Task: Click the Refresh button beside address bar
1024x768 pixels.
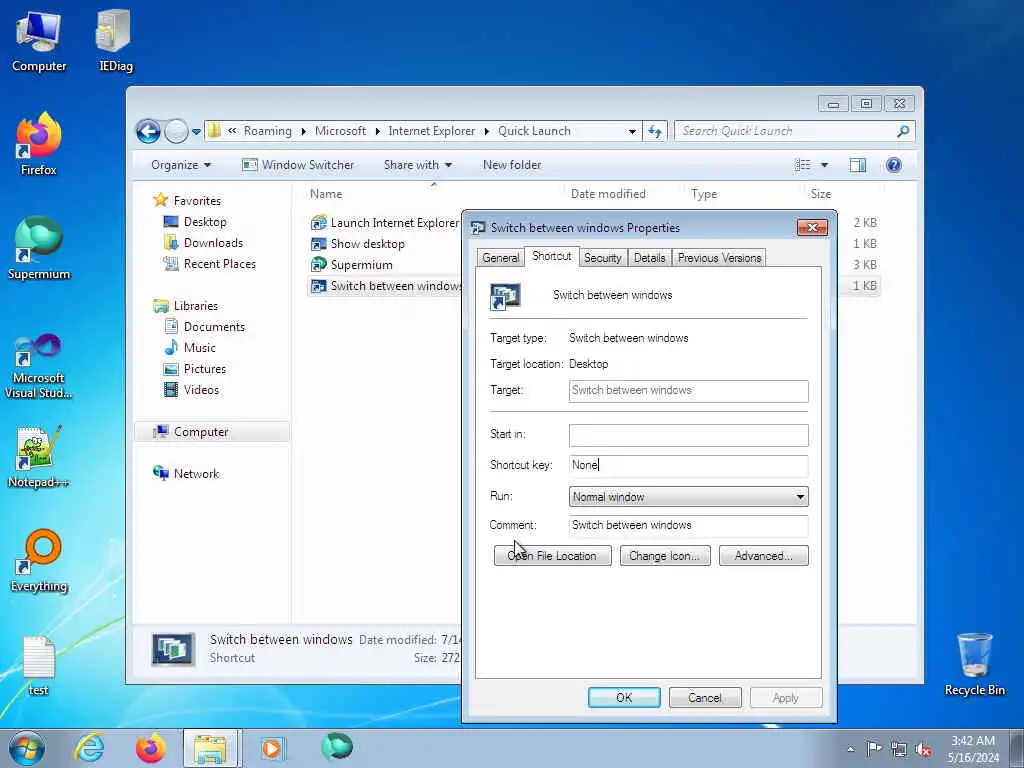Action: tap(655, 131)
